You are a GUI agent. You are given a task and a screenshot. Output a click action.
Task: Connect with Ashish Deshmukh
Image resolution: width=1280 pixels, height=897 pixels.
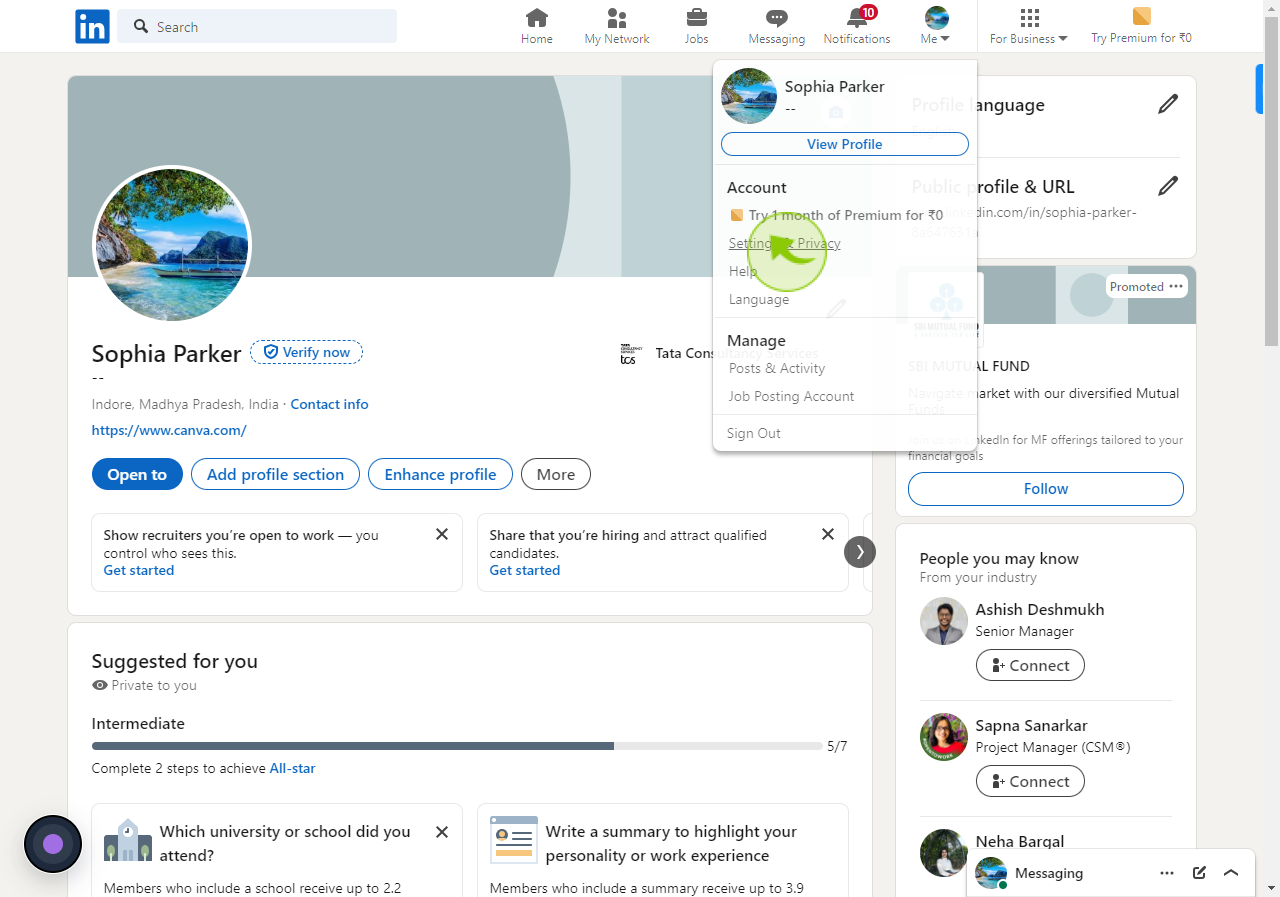click(x=1030, y=665)
